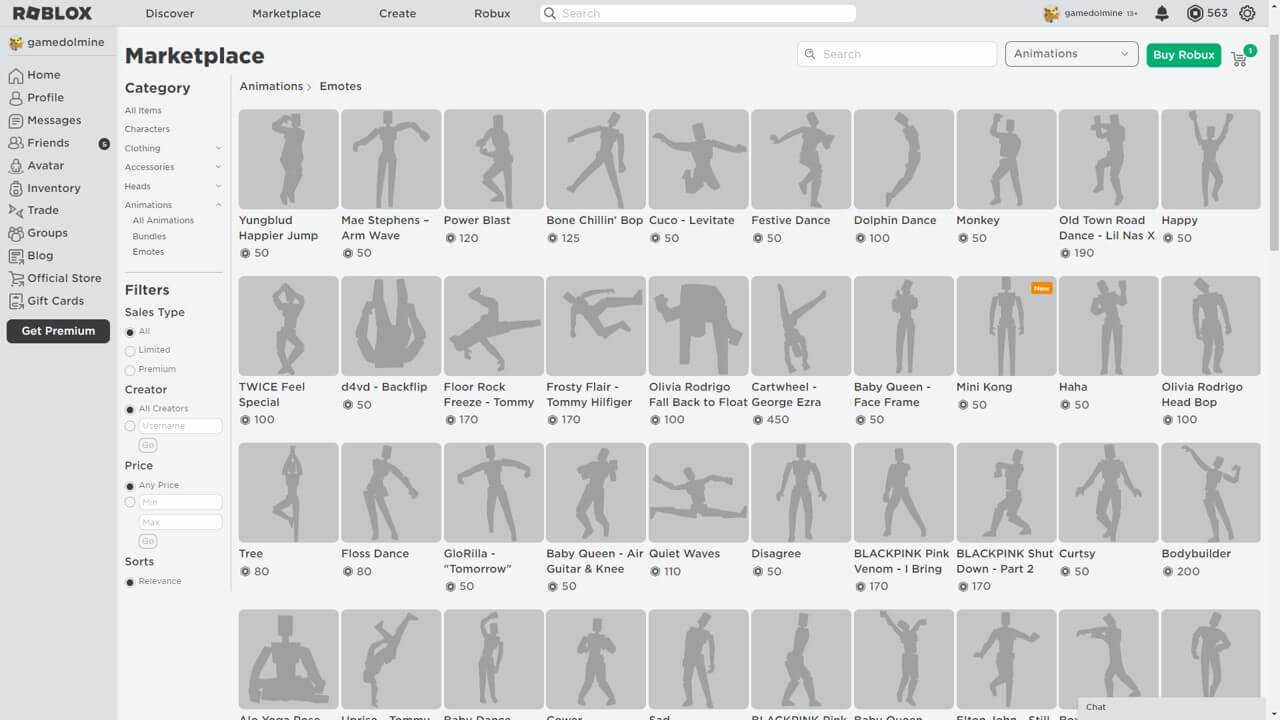Open the All Items category

tap(143, 111)
